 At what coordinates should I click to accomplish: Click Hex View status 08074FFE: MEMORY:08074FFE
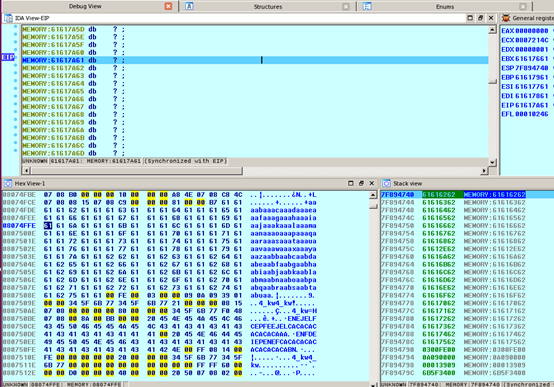click(x=76, y=384)
